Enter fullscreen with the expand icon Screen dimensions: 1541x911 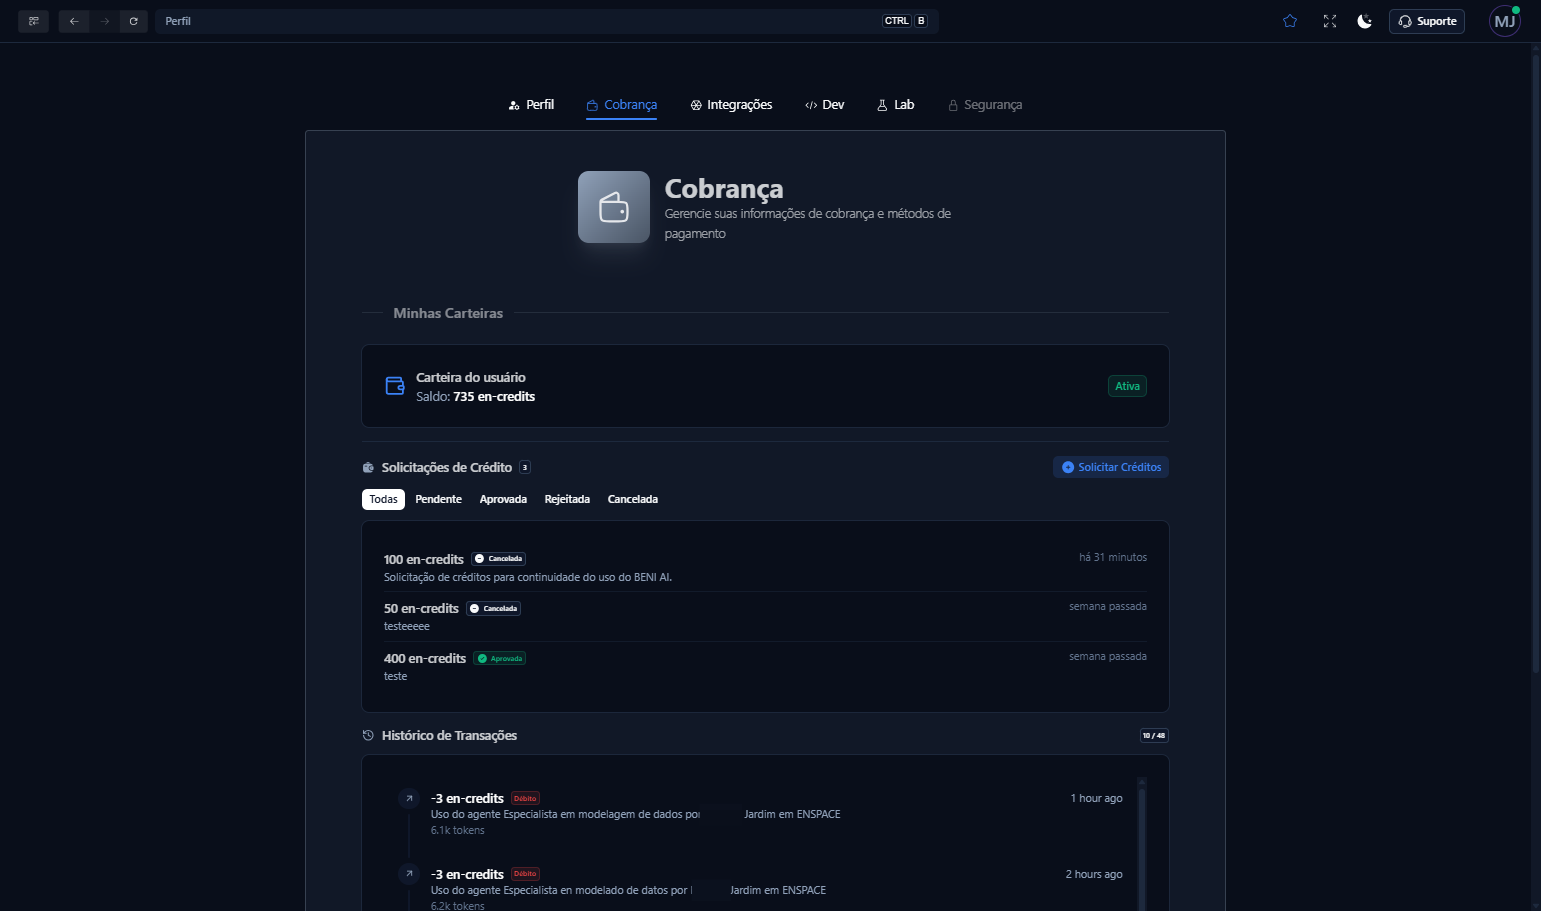tap(1330, 21)
